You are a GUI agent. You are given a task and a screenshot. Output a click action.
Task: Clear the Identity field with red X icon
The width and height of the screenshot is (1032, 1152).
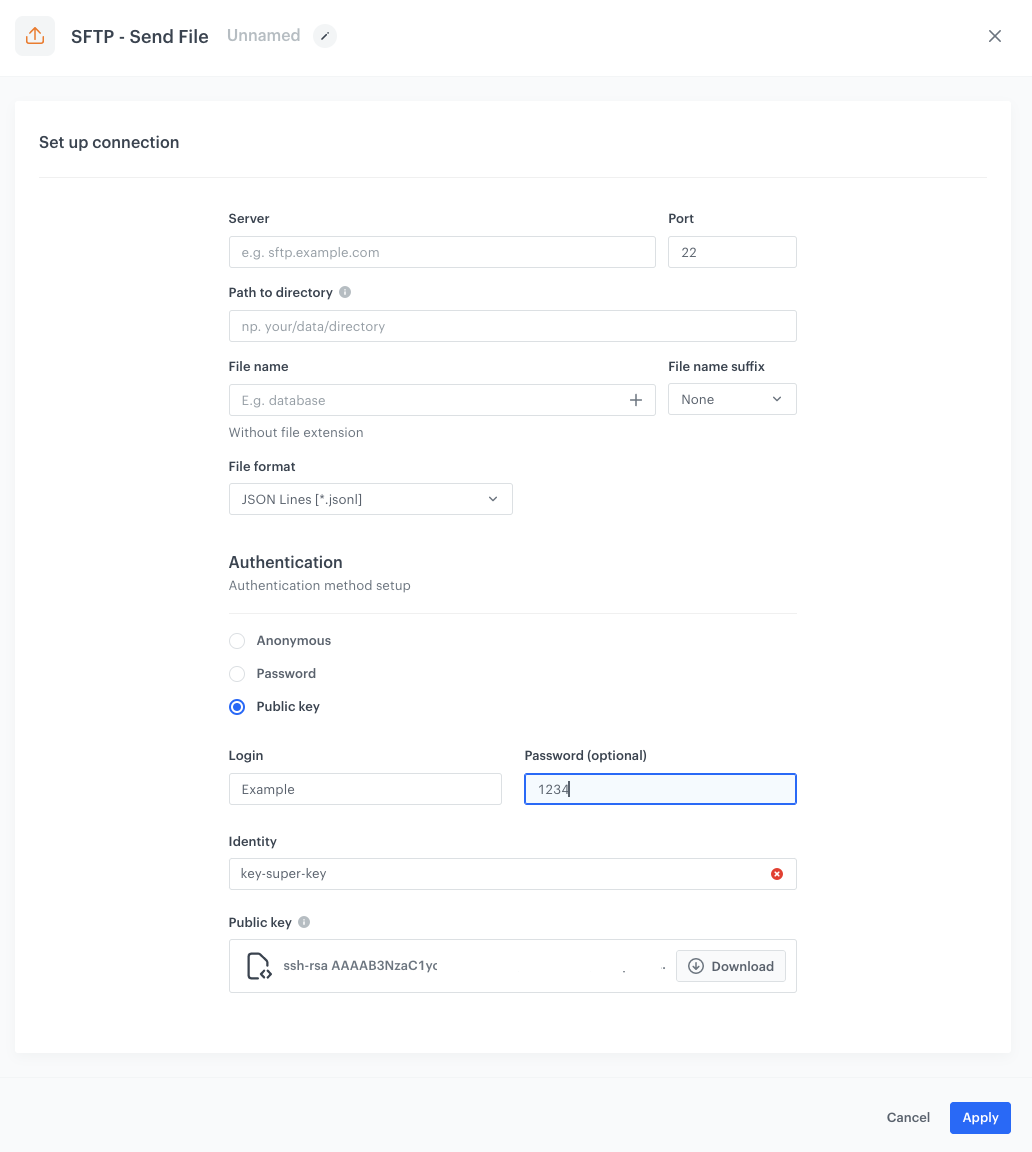tap(777, 874)
